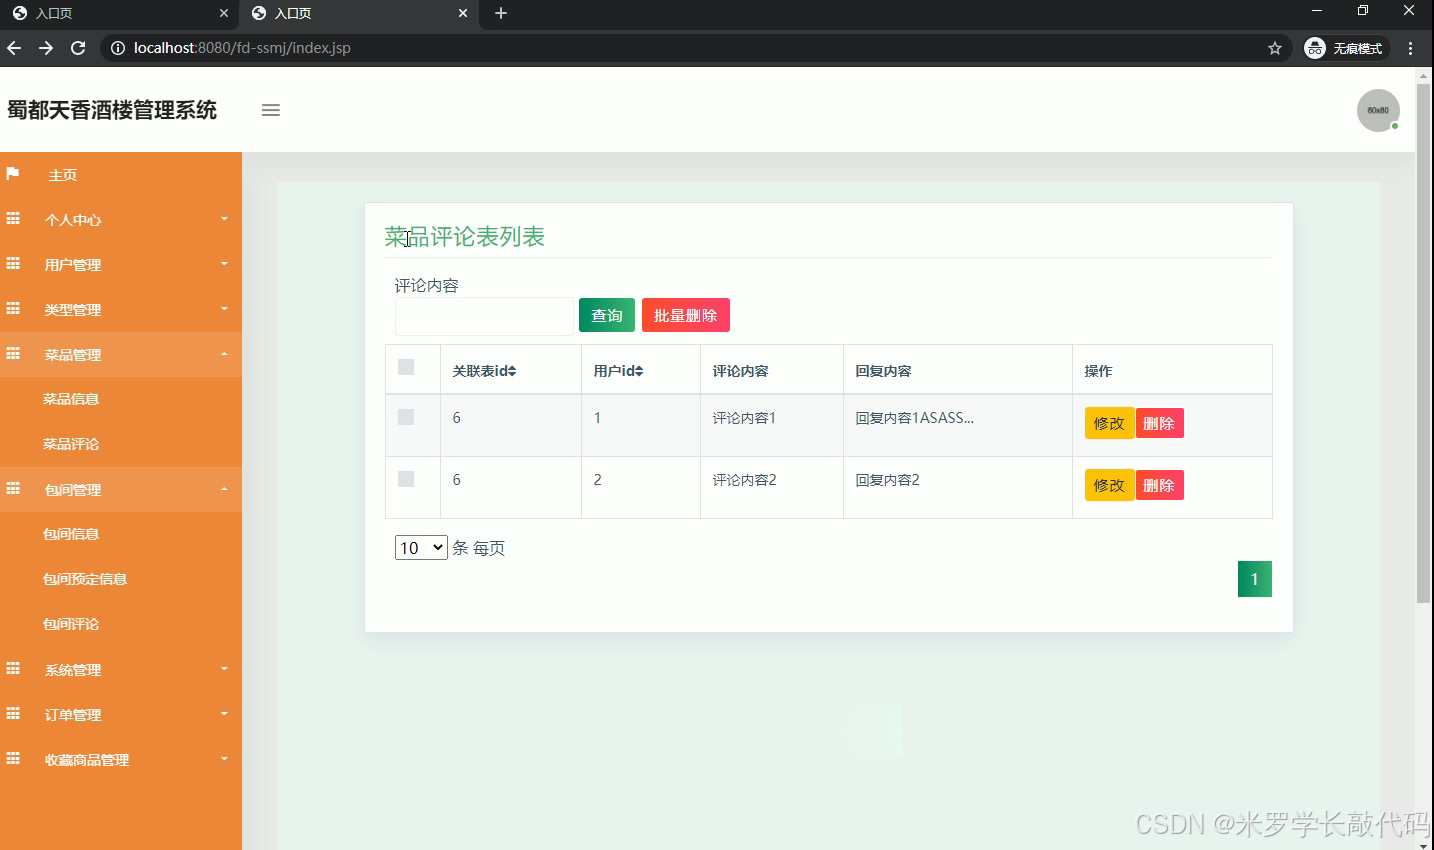Click the grid icon beside 用户管理
The width and height of the screenshot is (1434, 850).
coord(13,264)
